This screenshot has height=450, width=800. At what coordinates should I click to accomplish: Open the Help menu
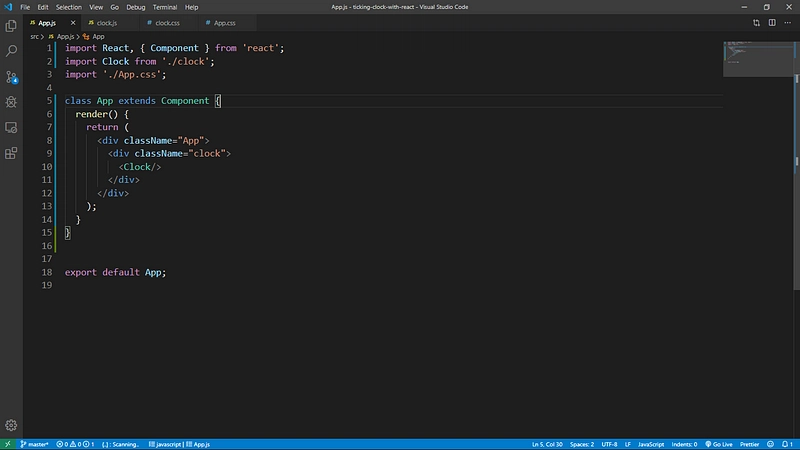pos(191,7)
